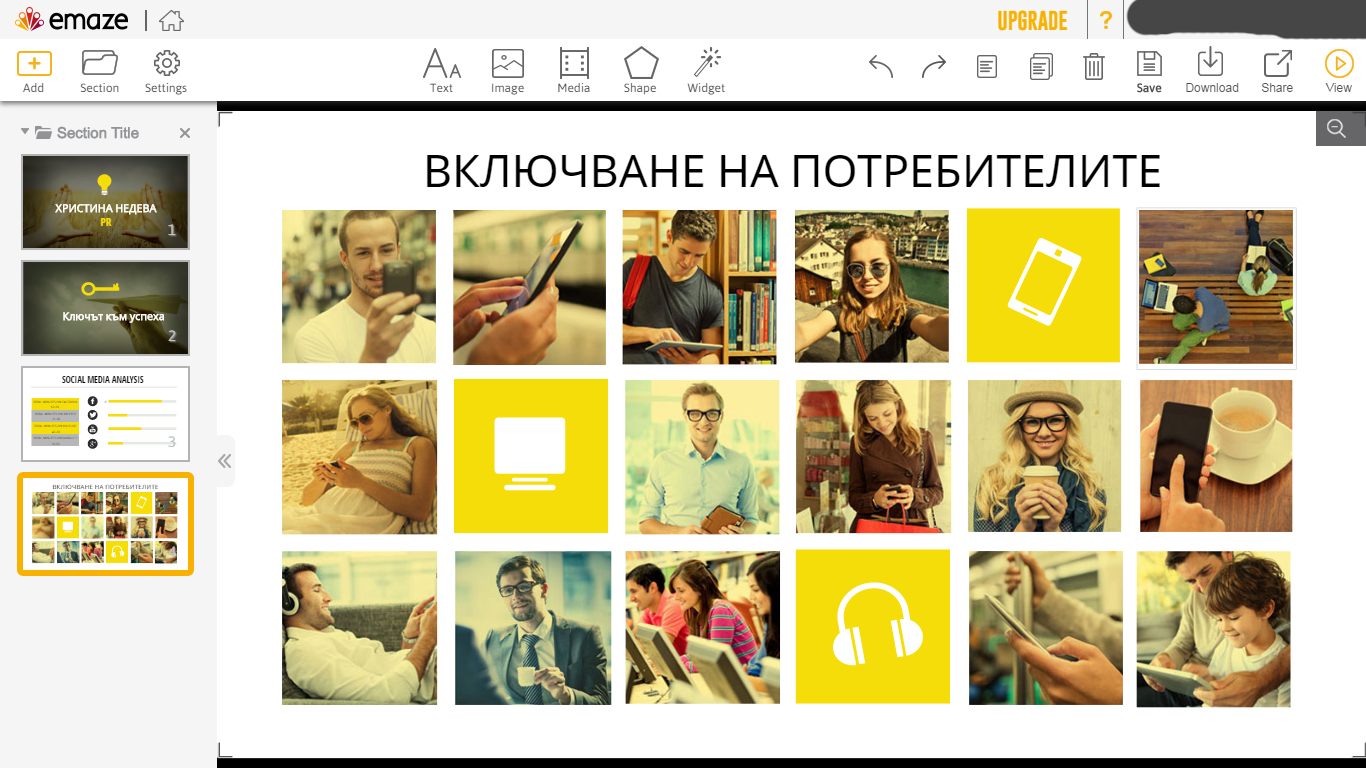Start View presentation mode
1366x768 pixels.
(x=1338, y=65)
